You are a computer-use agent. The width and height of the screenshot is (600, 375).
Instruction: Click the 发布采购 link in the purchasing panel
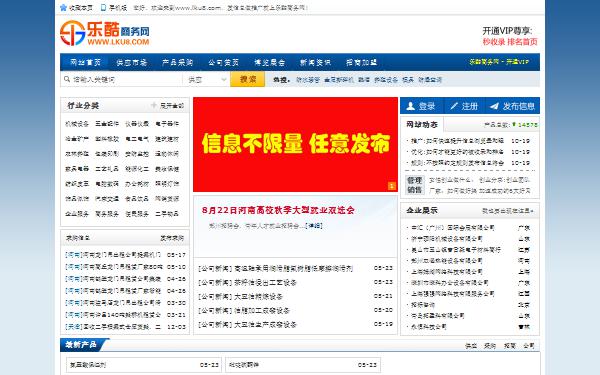pyautogui.click(x=172, y=238)
